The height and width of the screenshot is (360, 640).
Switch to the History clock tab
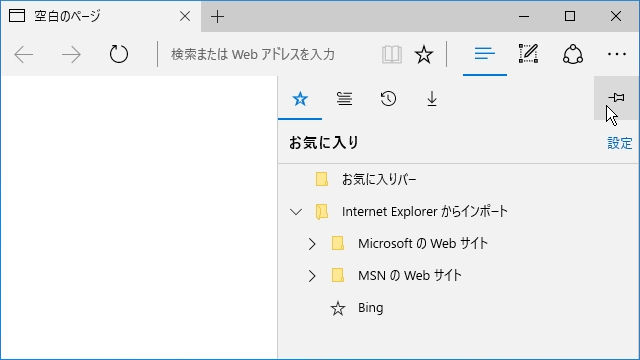click(x=388, y=99)
